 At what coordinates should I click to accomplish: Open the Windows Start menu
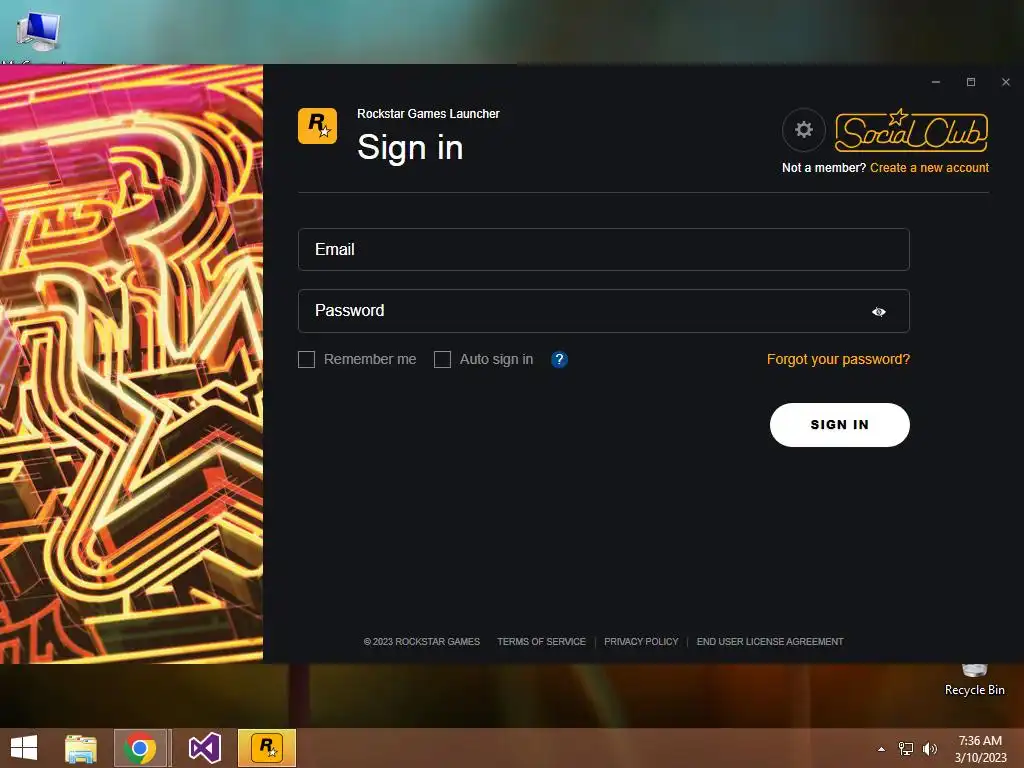(24, 748)
